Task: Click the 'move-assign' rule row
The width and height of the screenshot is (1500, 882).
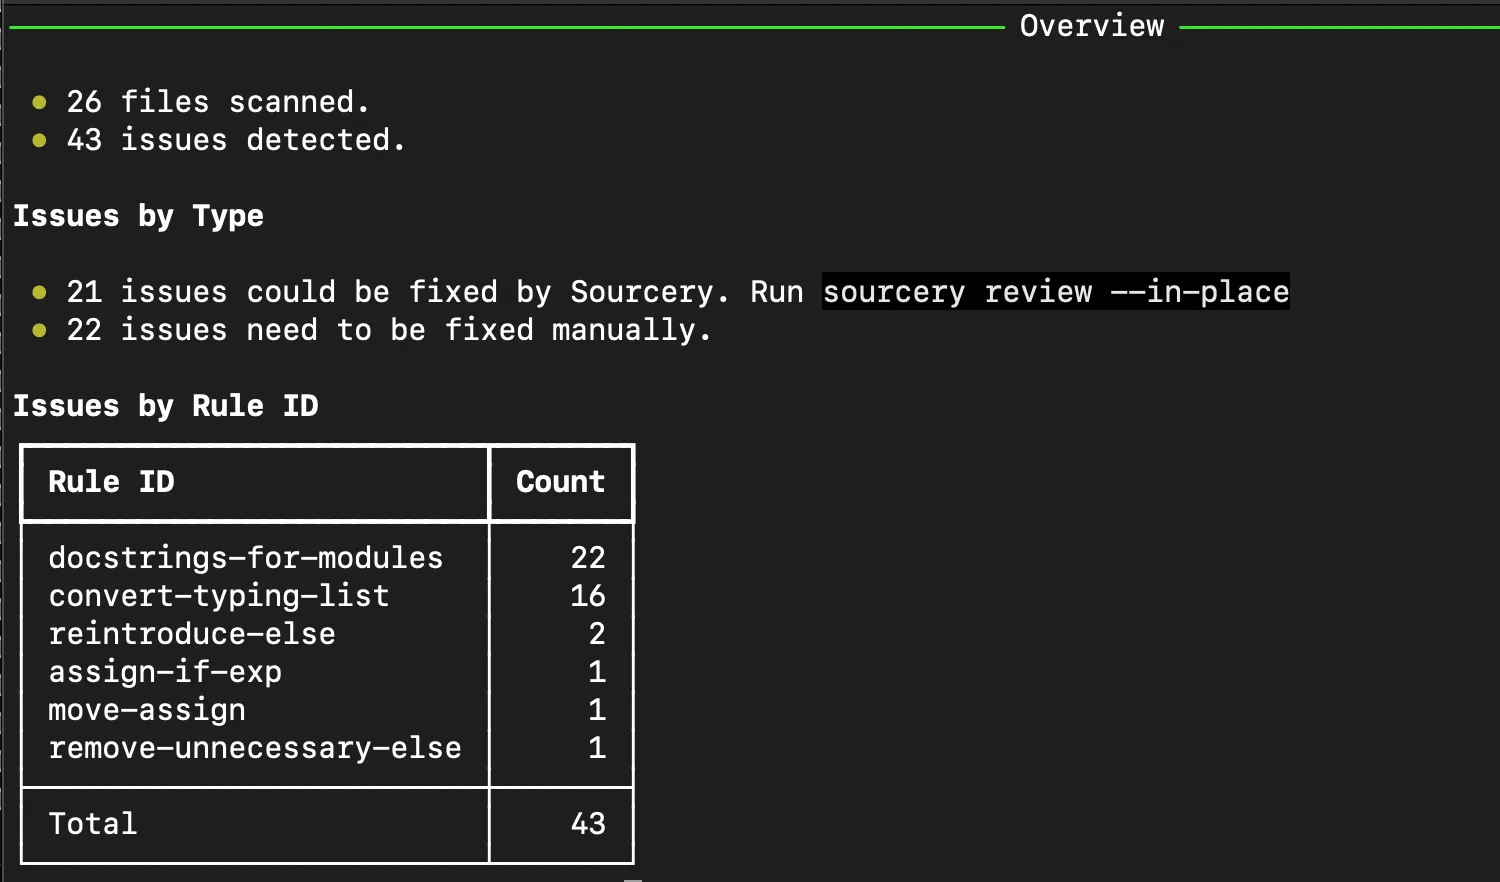Action: (147, 710)
